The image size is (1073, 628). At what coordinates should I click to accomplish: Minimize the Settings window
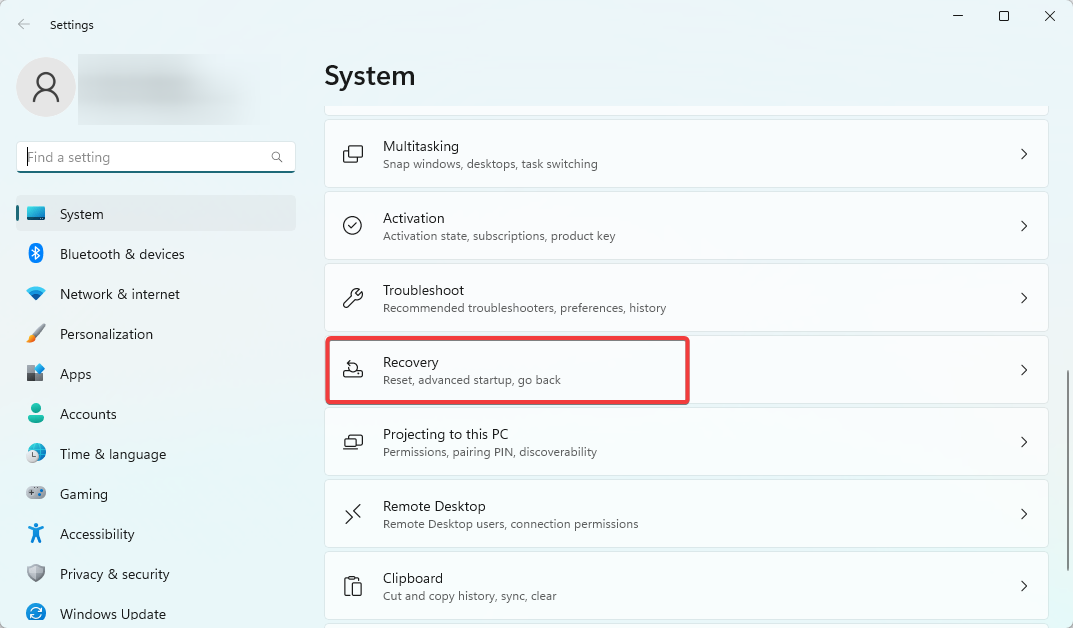click(x=958, y=16)
